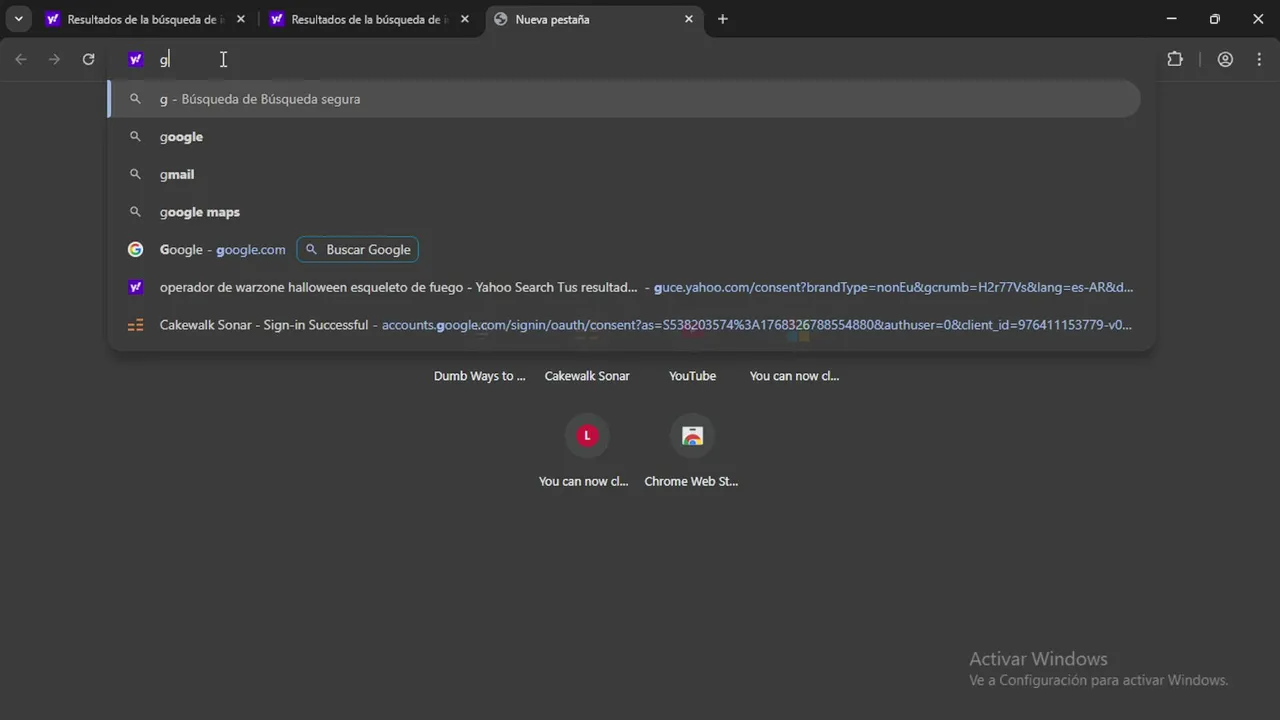1280x720 pixels.
Task: Minimize the Chrome window
Action: [1171, 19]
